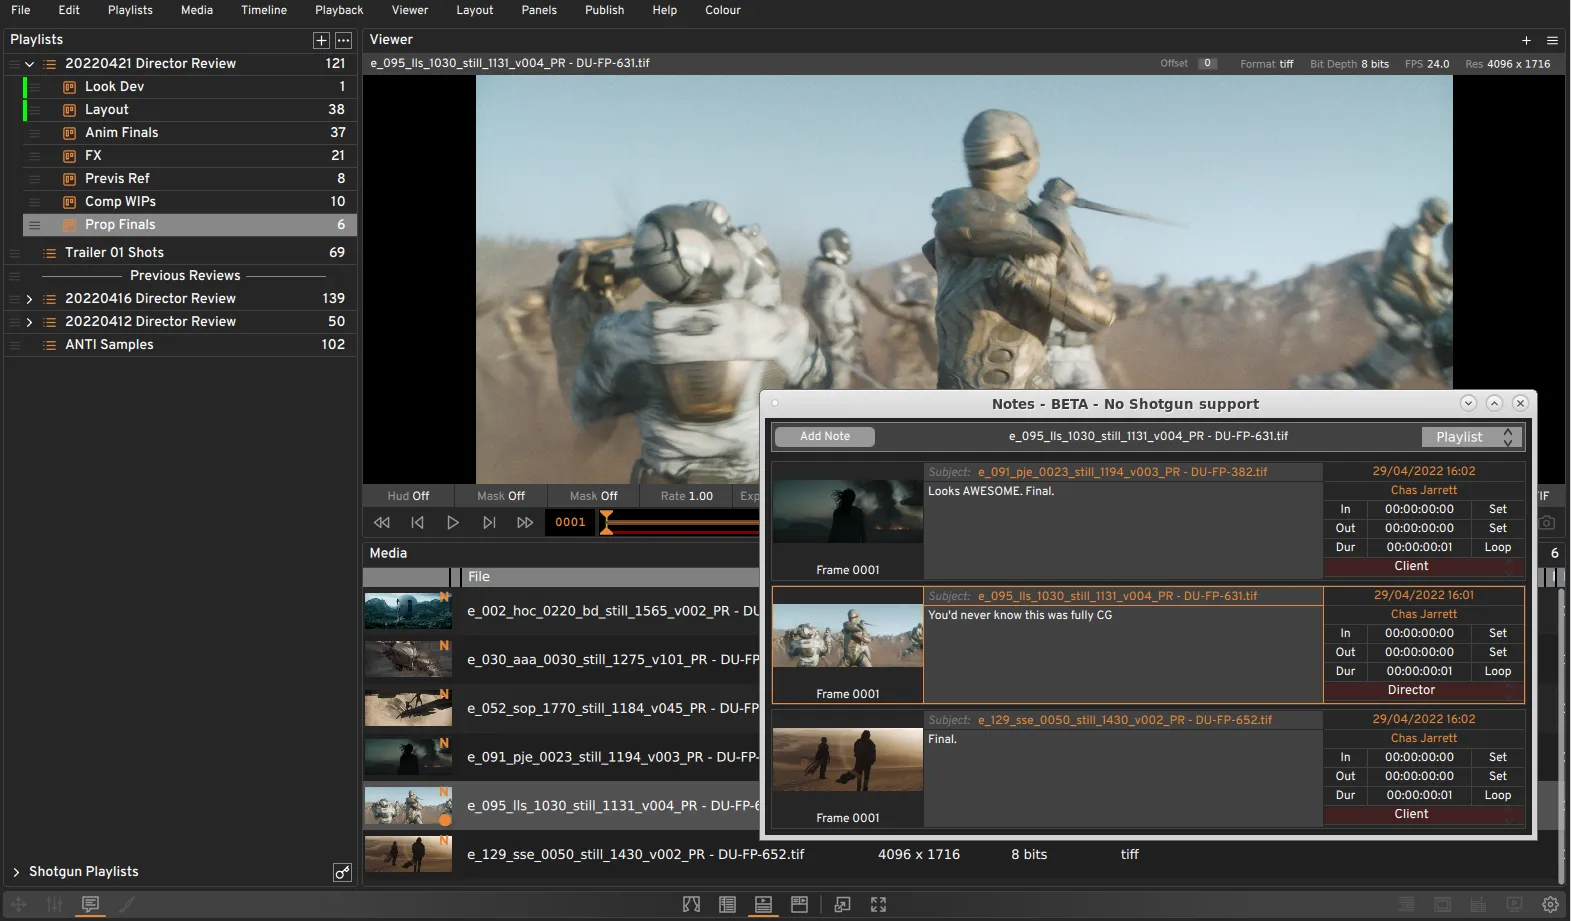Screen dimensions: 1571x921
Task: Toggle the Hud Off control
Action: pyautogui.click(x=408, y=496)
